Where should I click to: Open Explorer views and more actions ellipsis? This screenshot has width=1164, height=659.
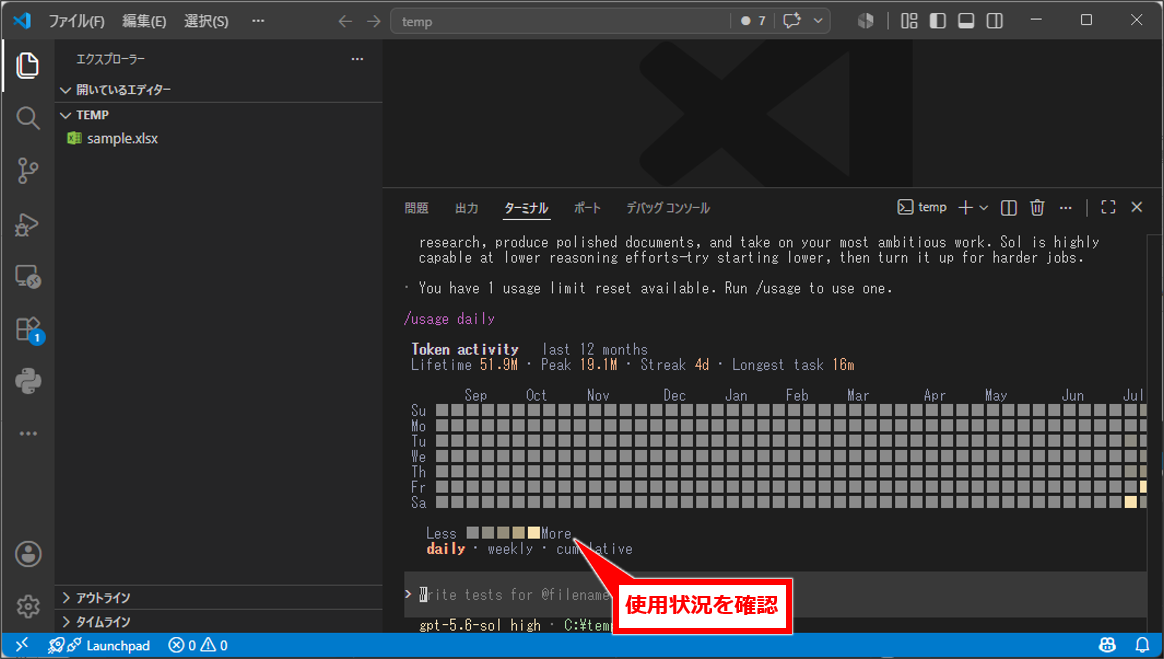tap(357, 59)
